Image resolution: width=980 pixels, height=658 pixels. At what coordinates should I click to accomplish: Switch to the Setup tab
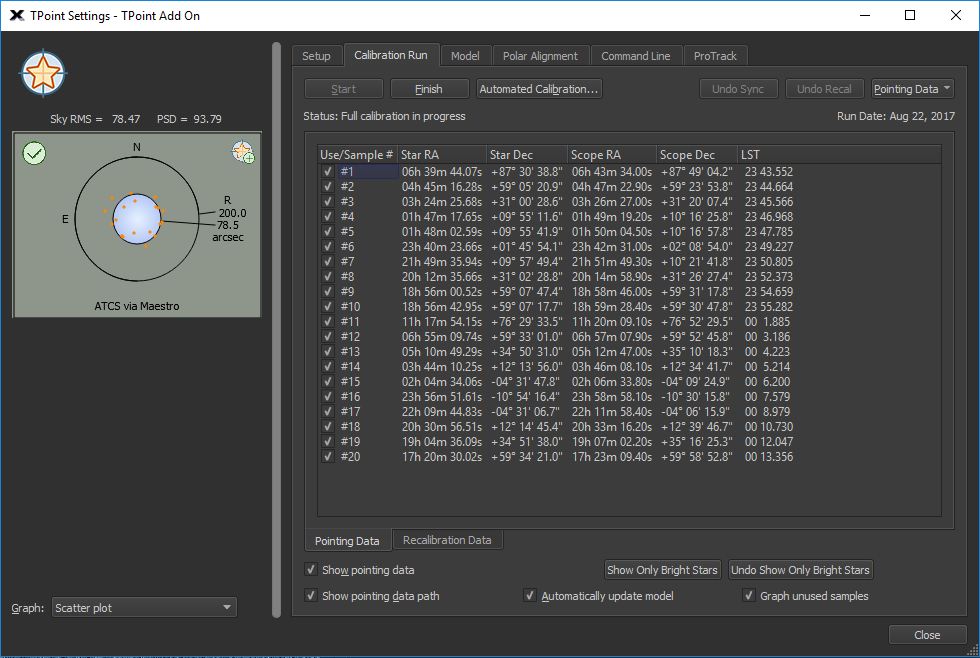click(x=316, y=56)
